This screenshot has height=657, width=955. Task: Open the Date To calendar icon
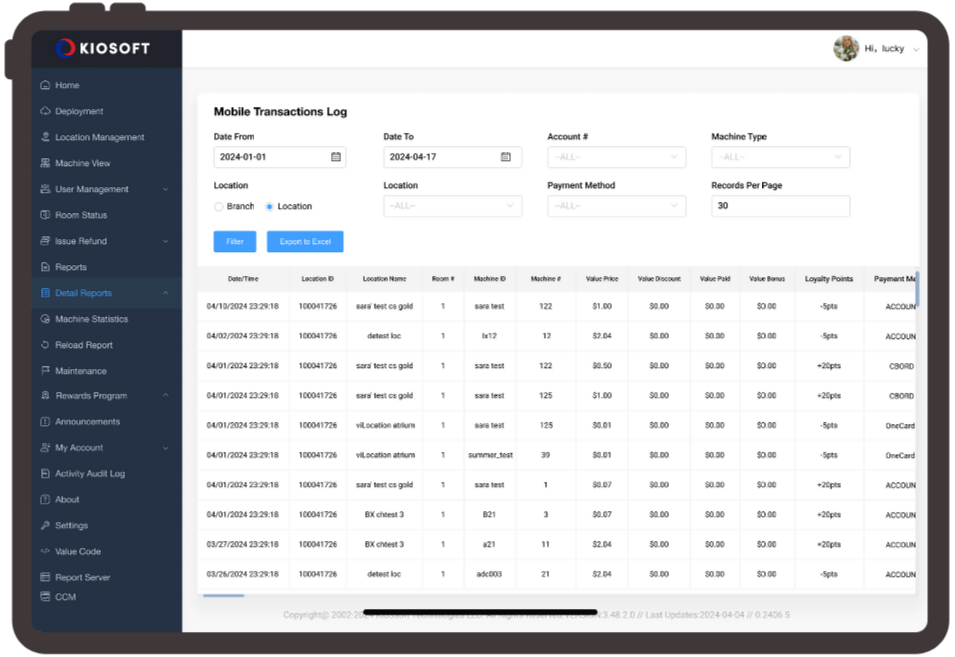pos(506,157)
